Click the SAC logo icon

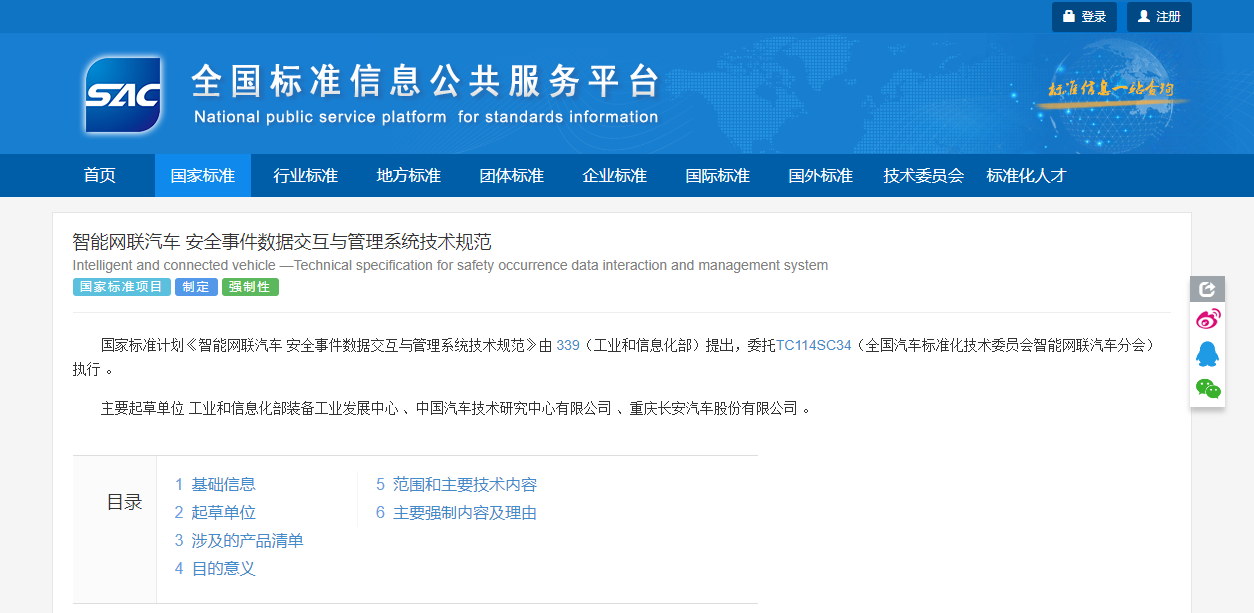(123, 95)
